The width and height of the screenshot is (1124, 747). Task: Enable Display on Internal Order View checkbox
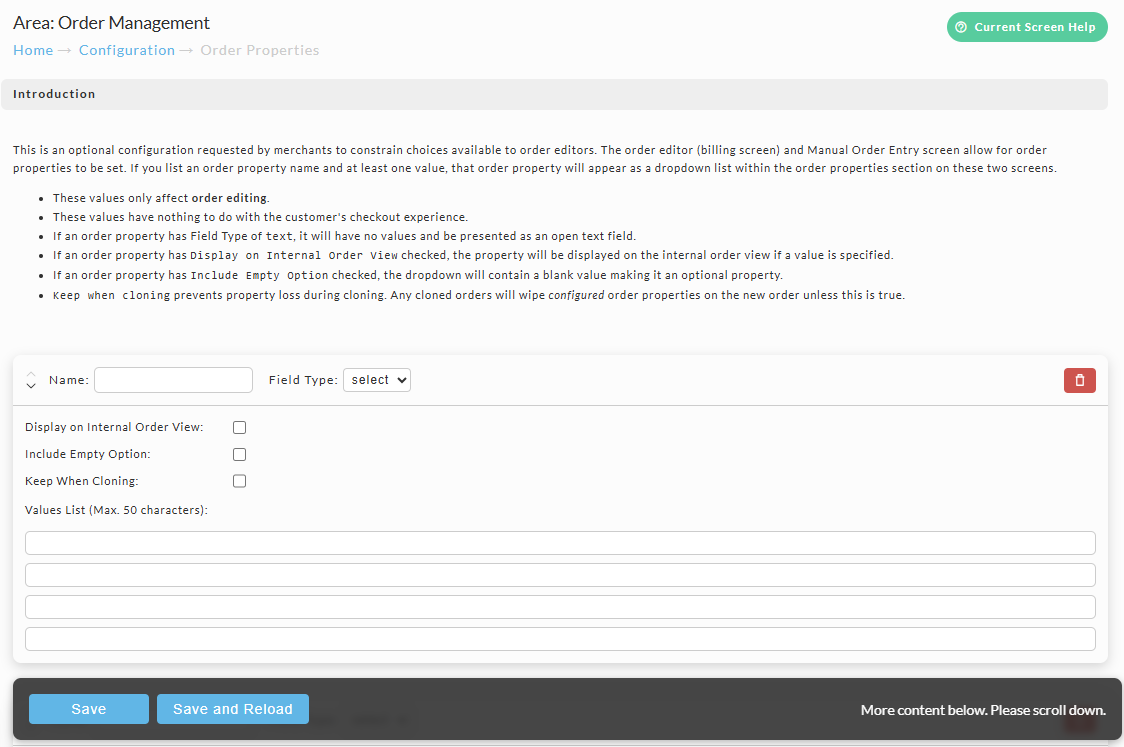tap(239, 427)
